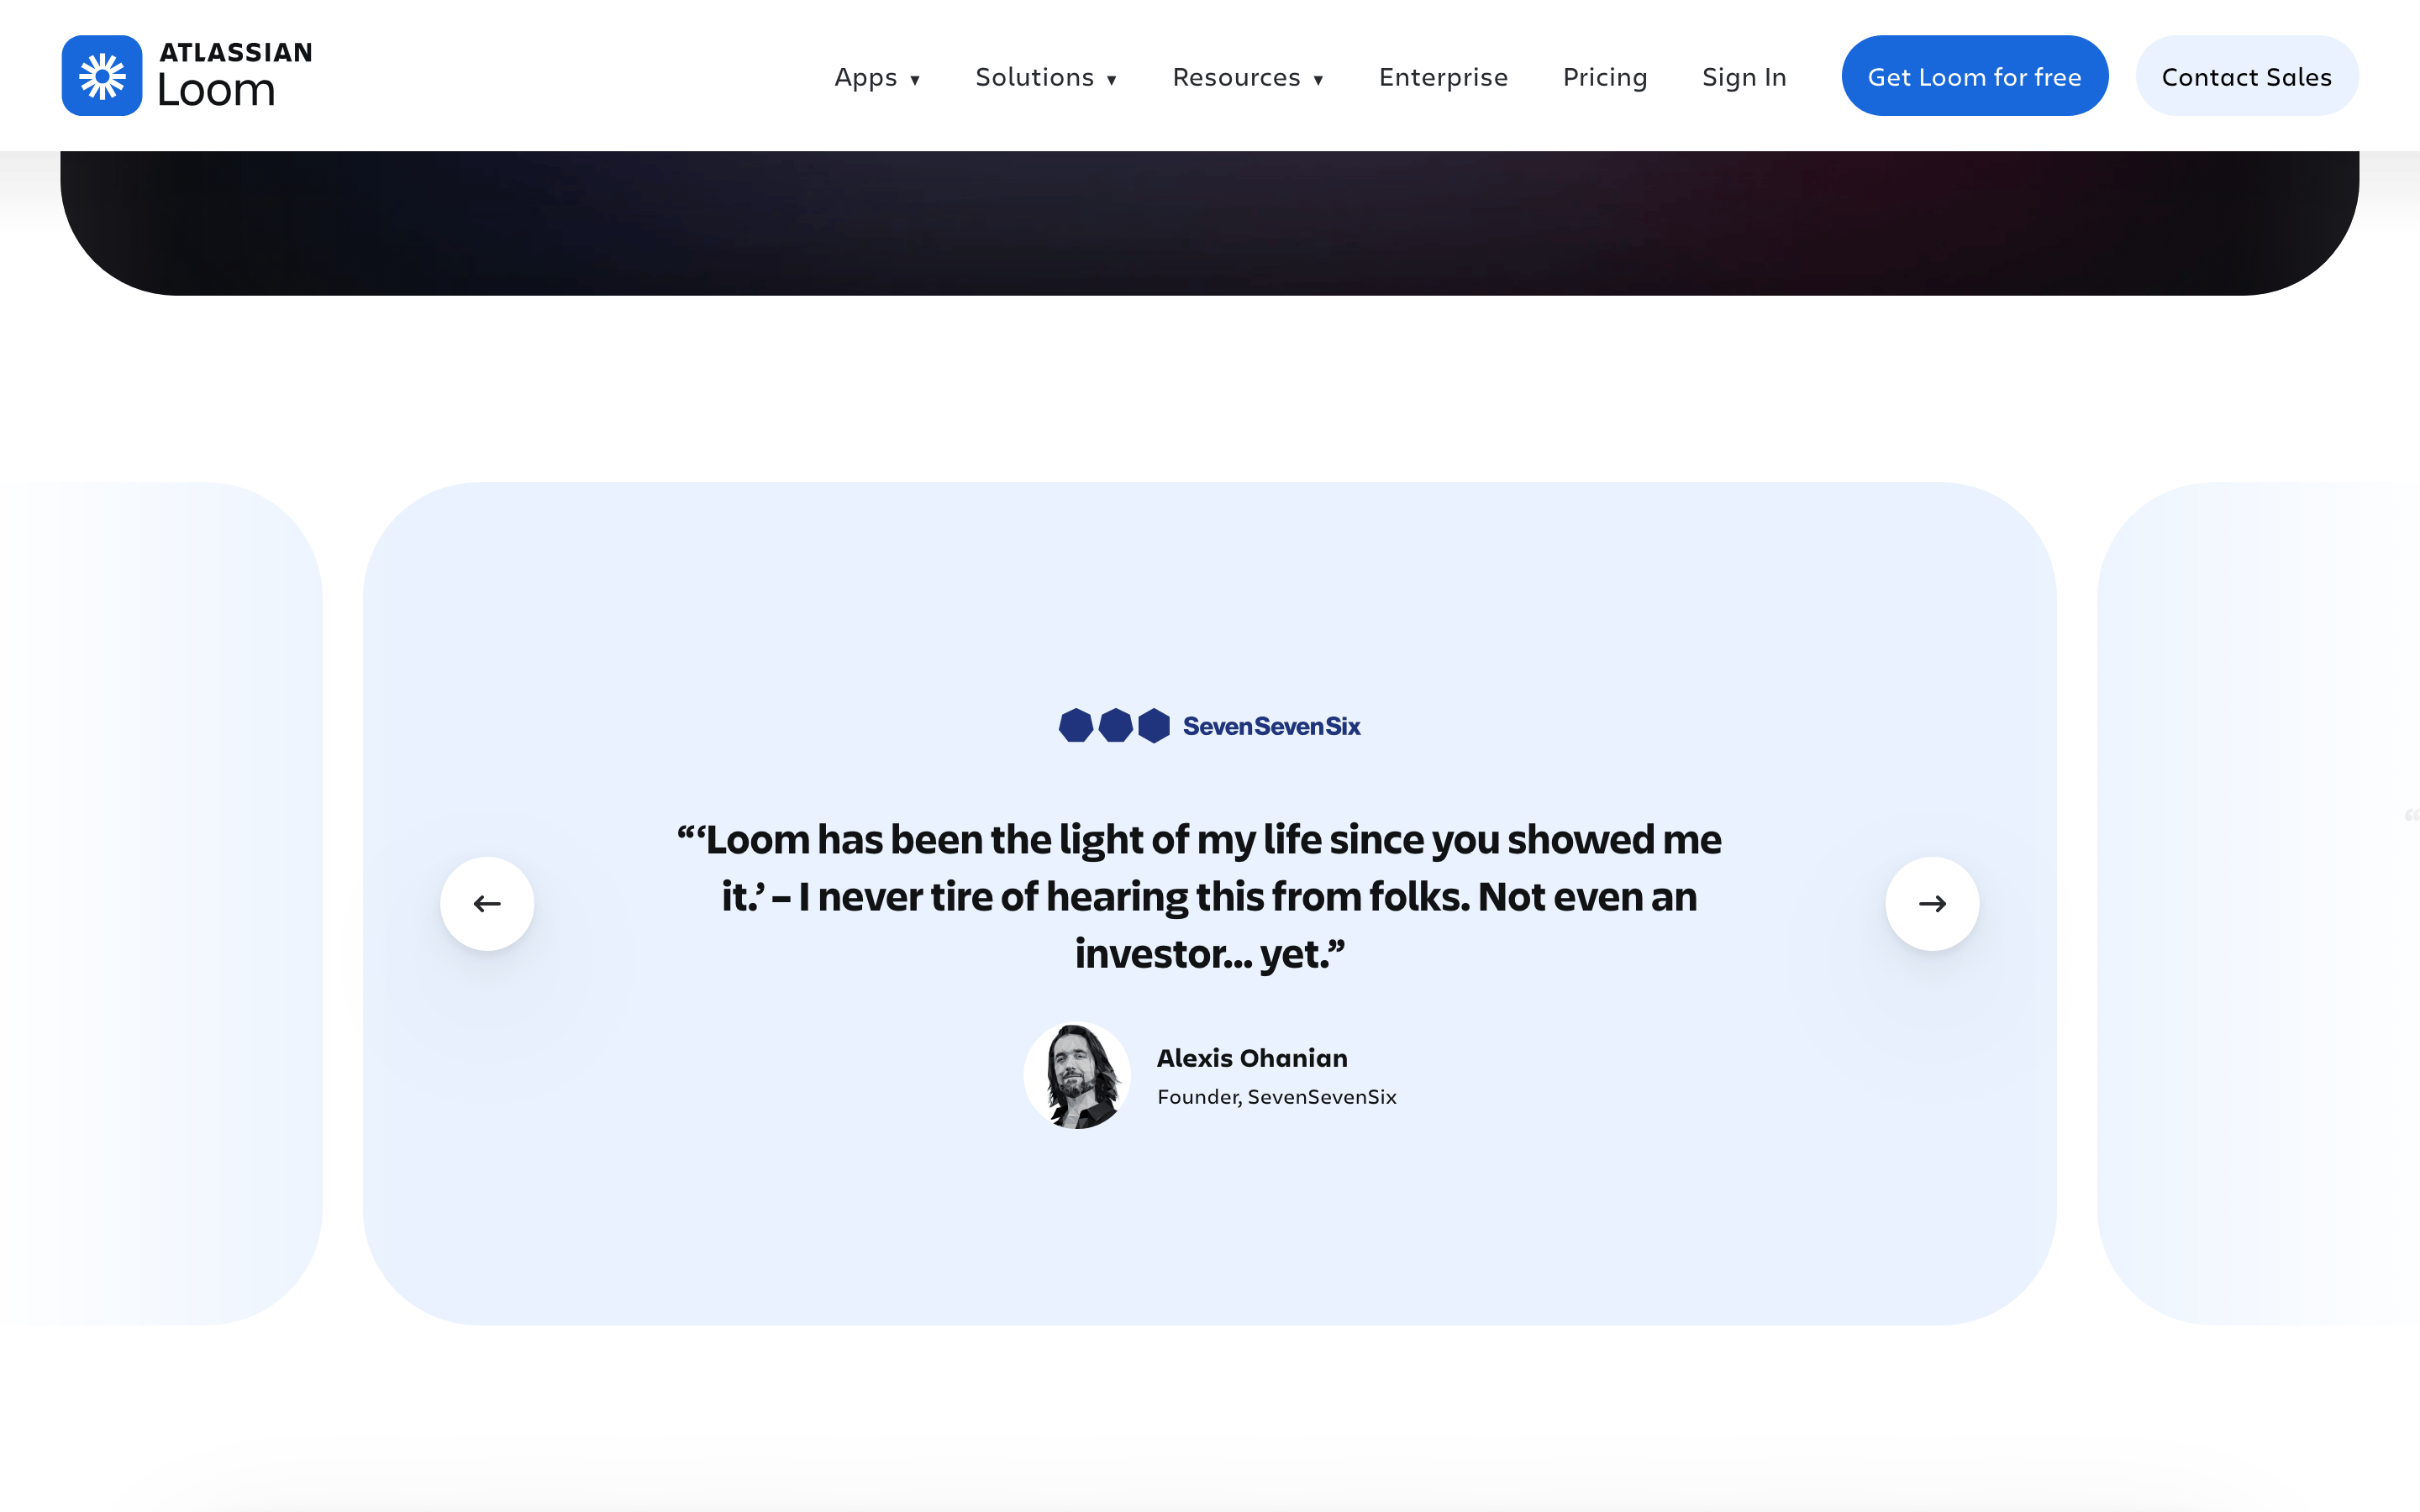
Task: Click the Atlassian Loom logo icon
Action: [x=102, y=76]
